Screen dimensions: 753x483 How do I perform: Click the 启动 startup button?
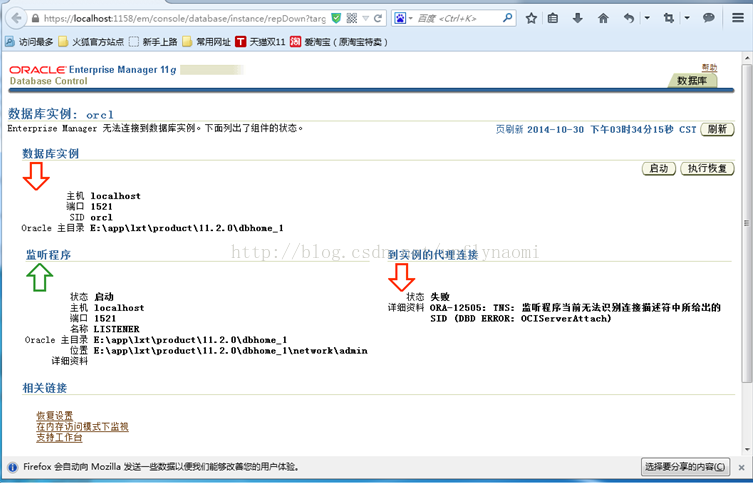[659, 169]
